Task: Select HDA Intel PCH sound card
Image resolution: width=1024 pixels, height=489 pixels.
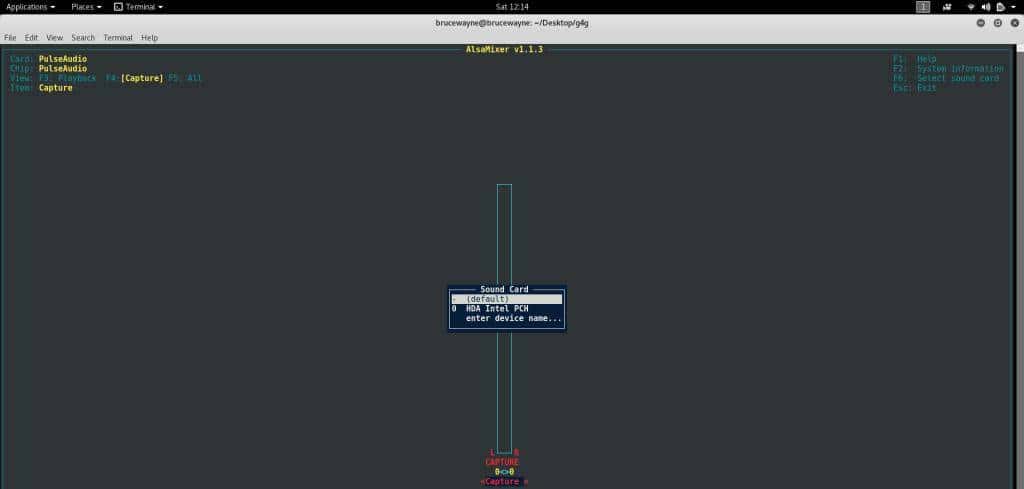Action: (x=506, y=309)
